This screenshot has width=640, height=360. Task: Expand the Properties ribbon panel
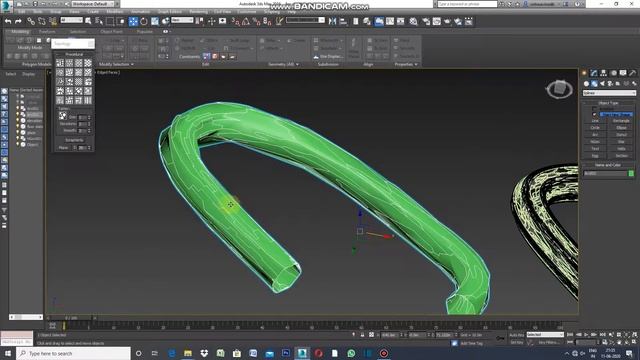(x=406, y=64)
